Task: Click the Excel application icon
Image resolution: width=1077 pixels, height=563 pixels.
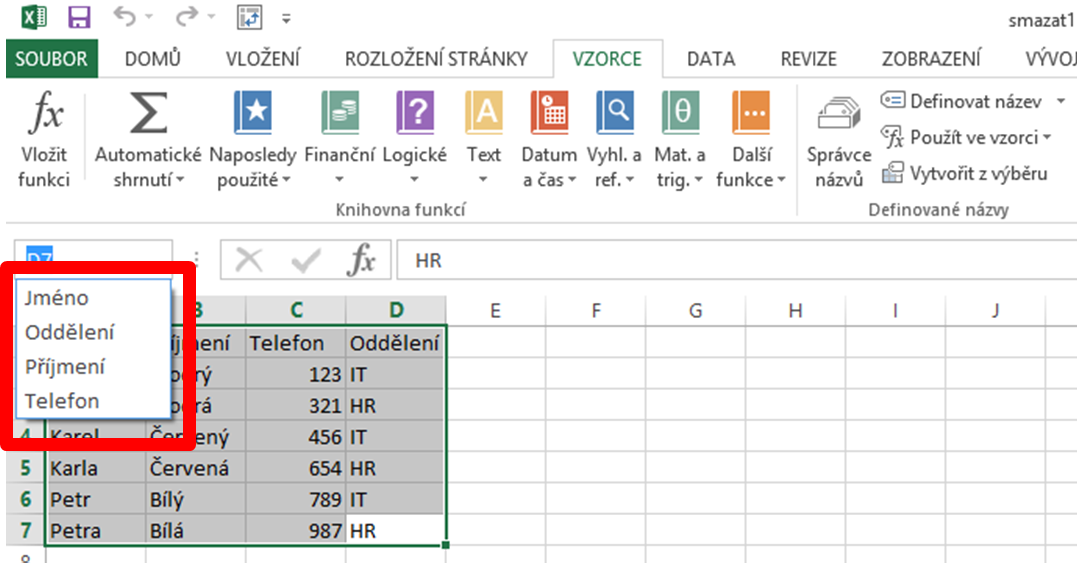Action: pyautogui.click(x=34, y=17)
